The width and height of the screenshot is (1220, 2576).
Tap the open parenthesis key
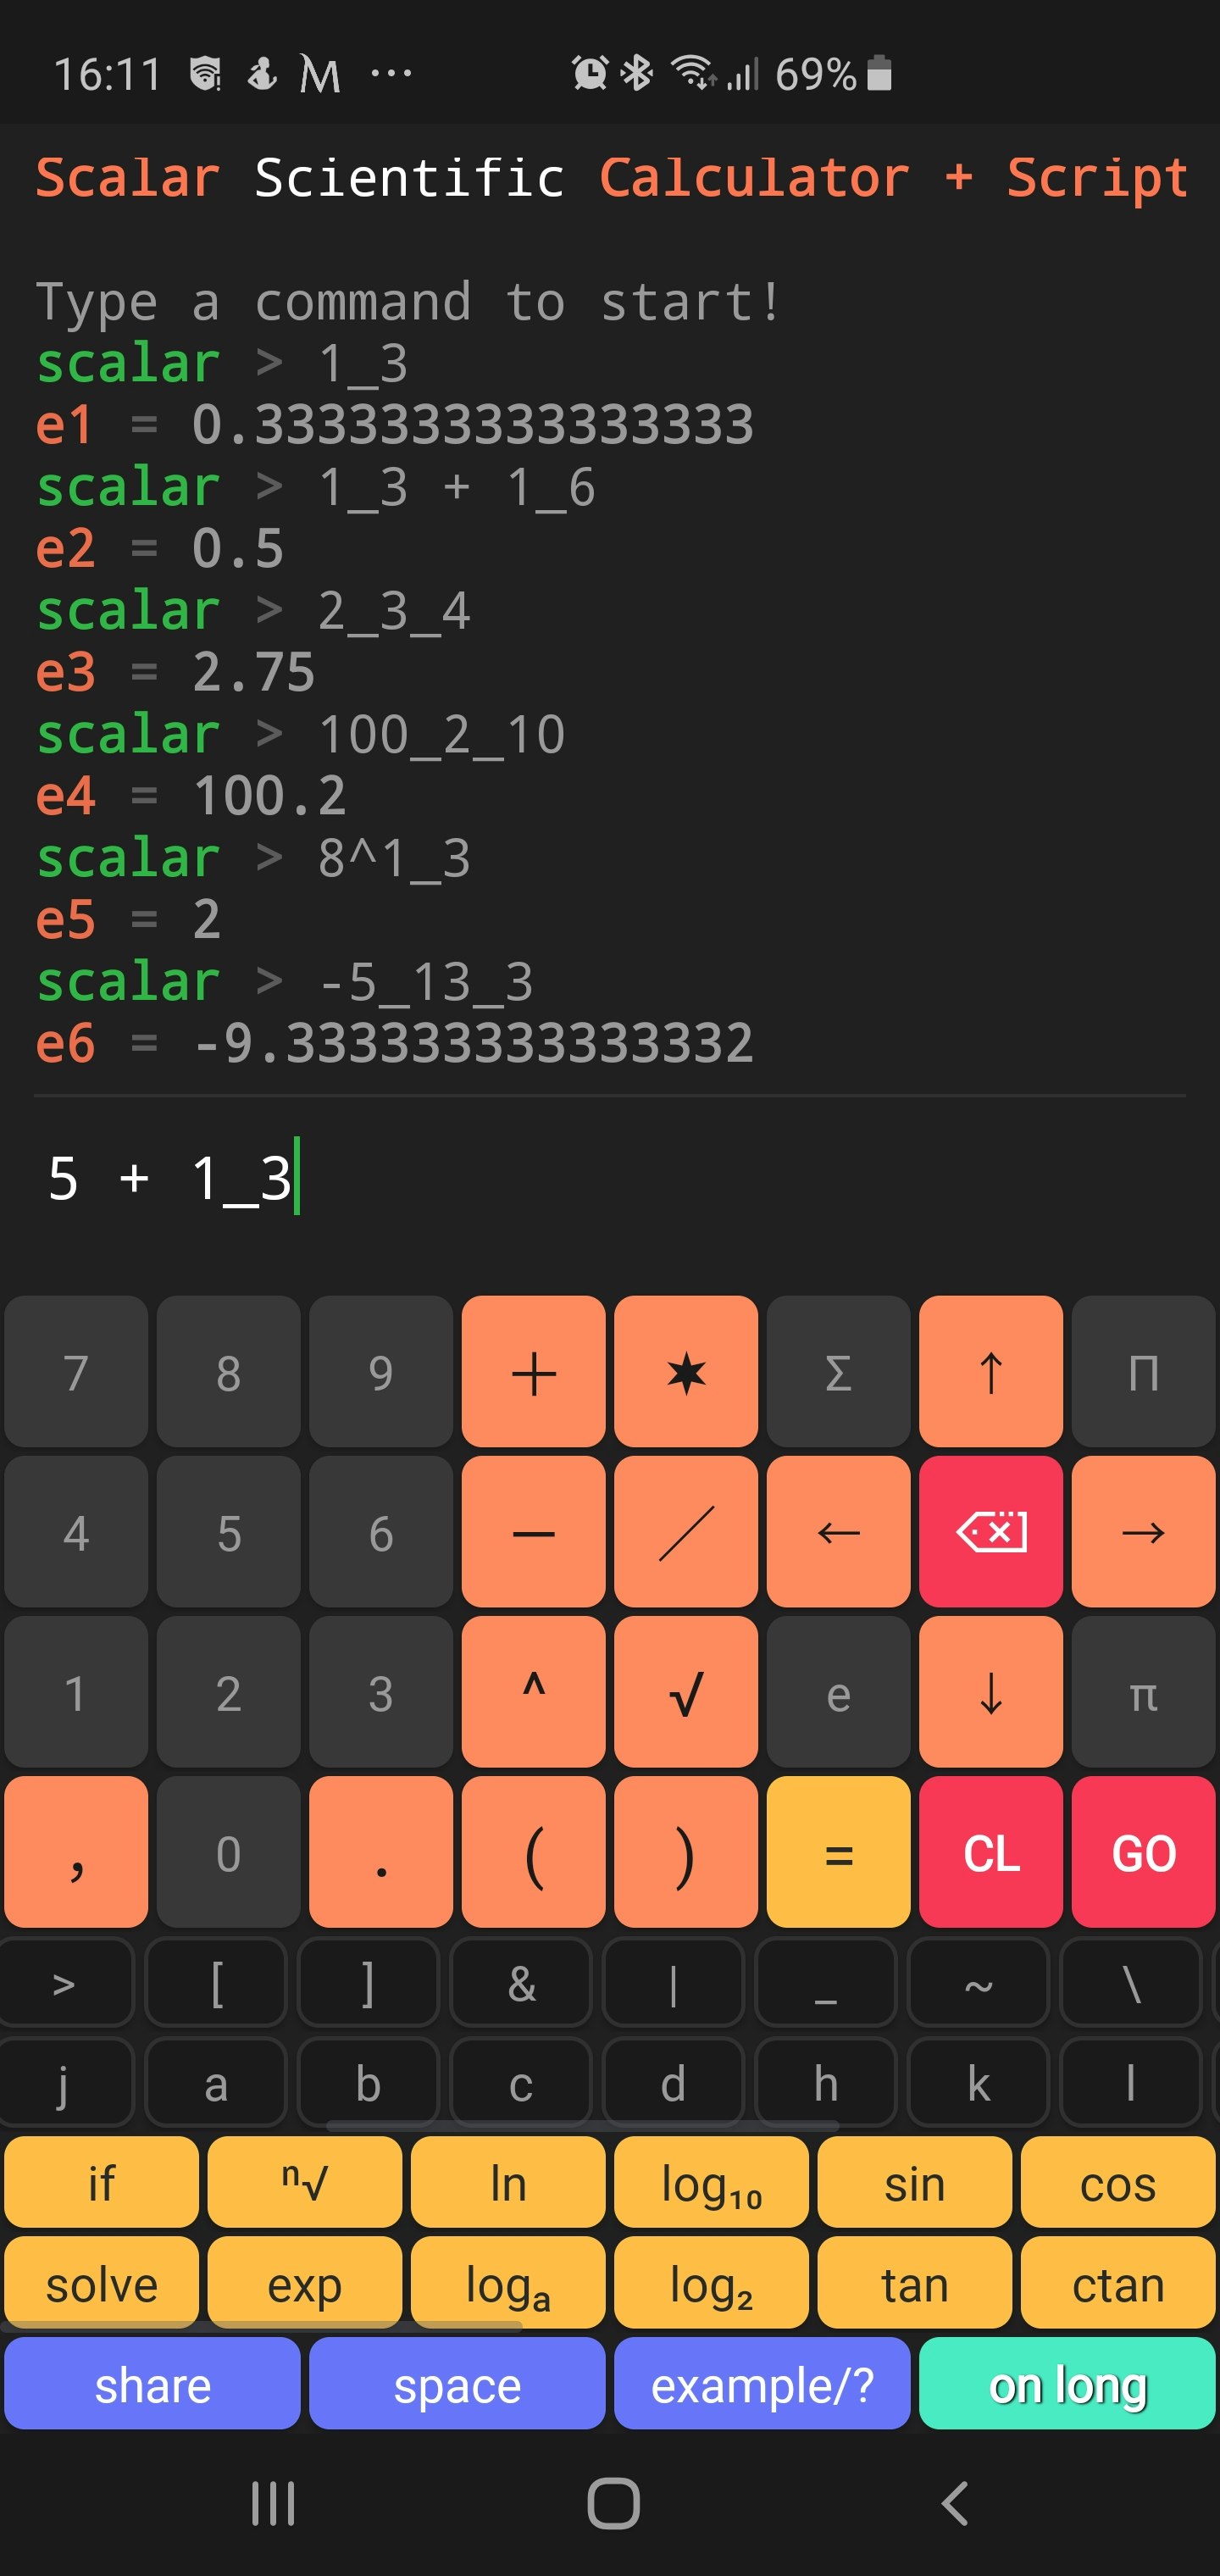pyautogui.click(x=533, y=1851)
